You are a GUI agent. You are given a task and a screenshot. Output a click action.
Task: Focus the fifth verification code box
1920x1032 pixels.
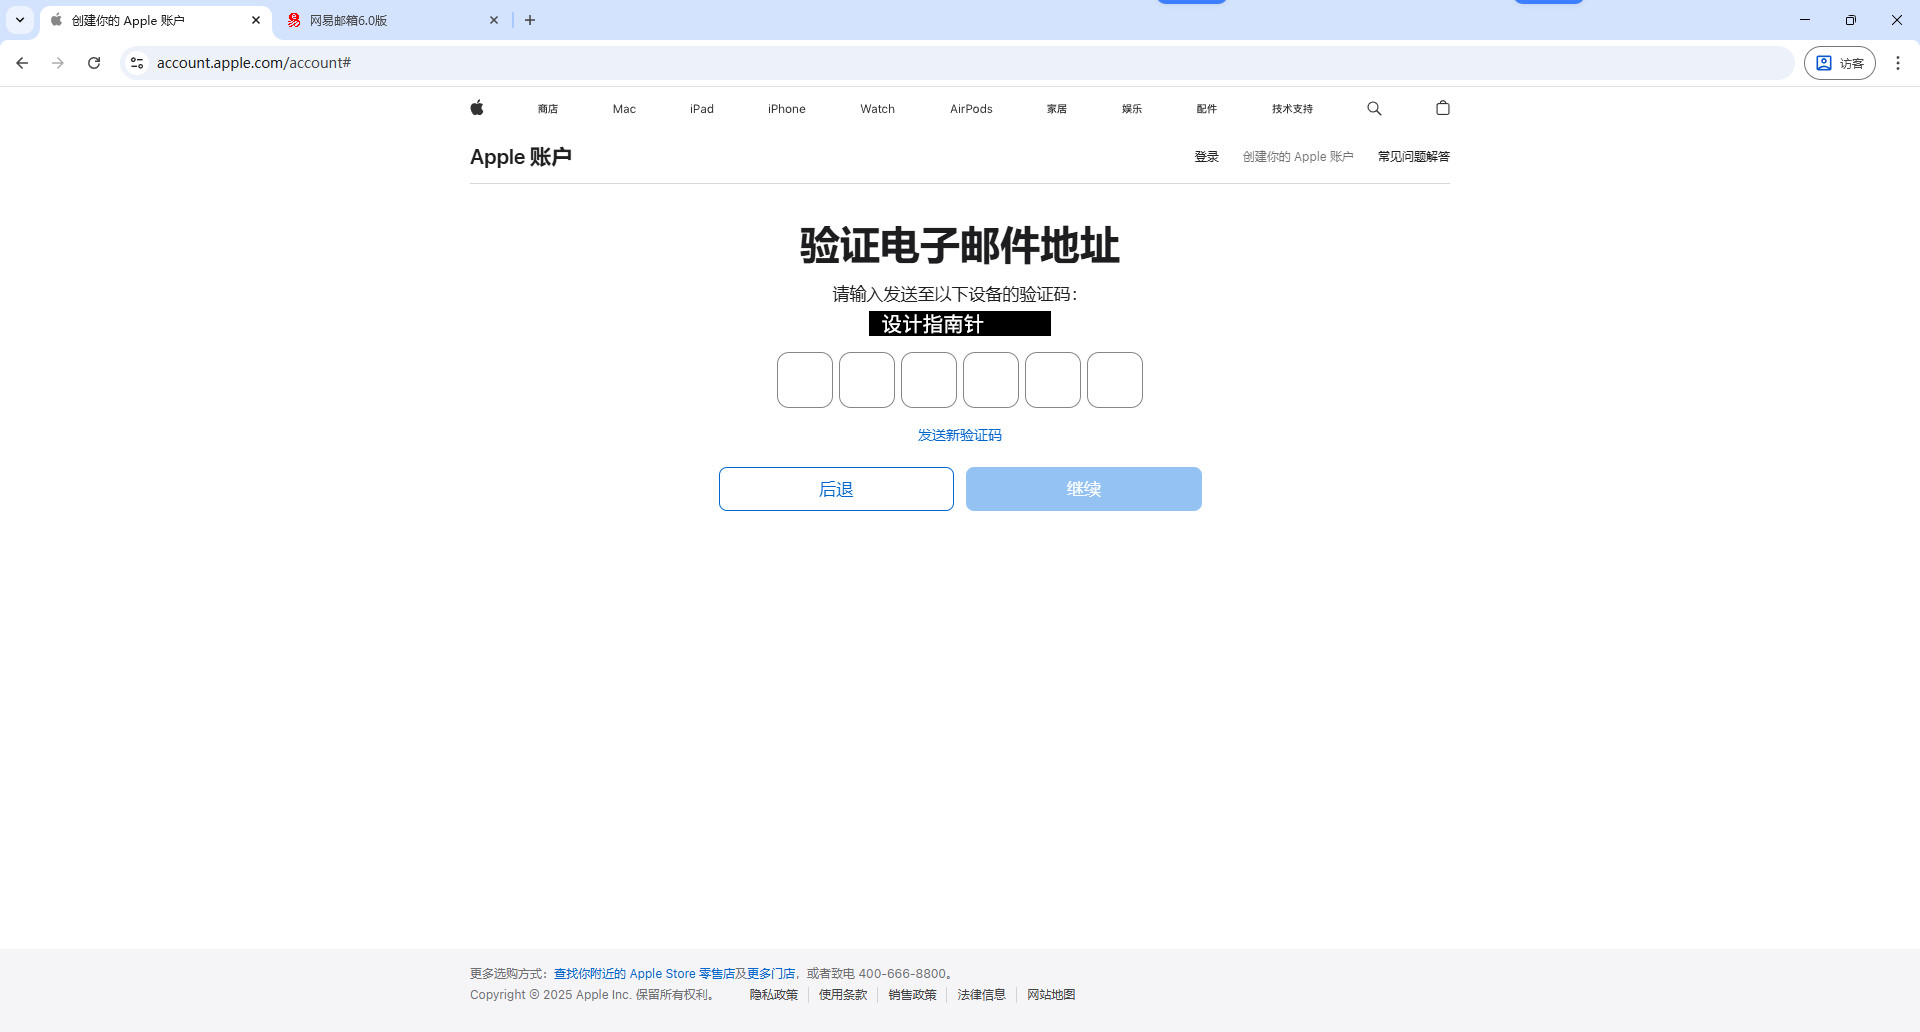tap(1053, 380)
